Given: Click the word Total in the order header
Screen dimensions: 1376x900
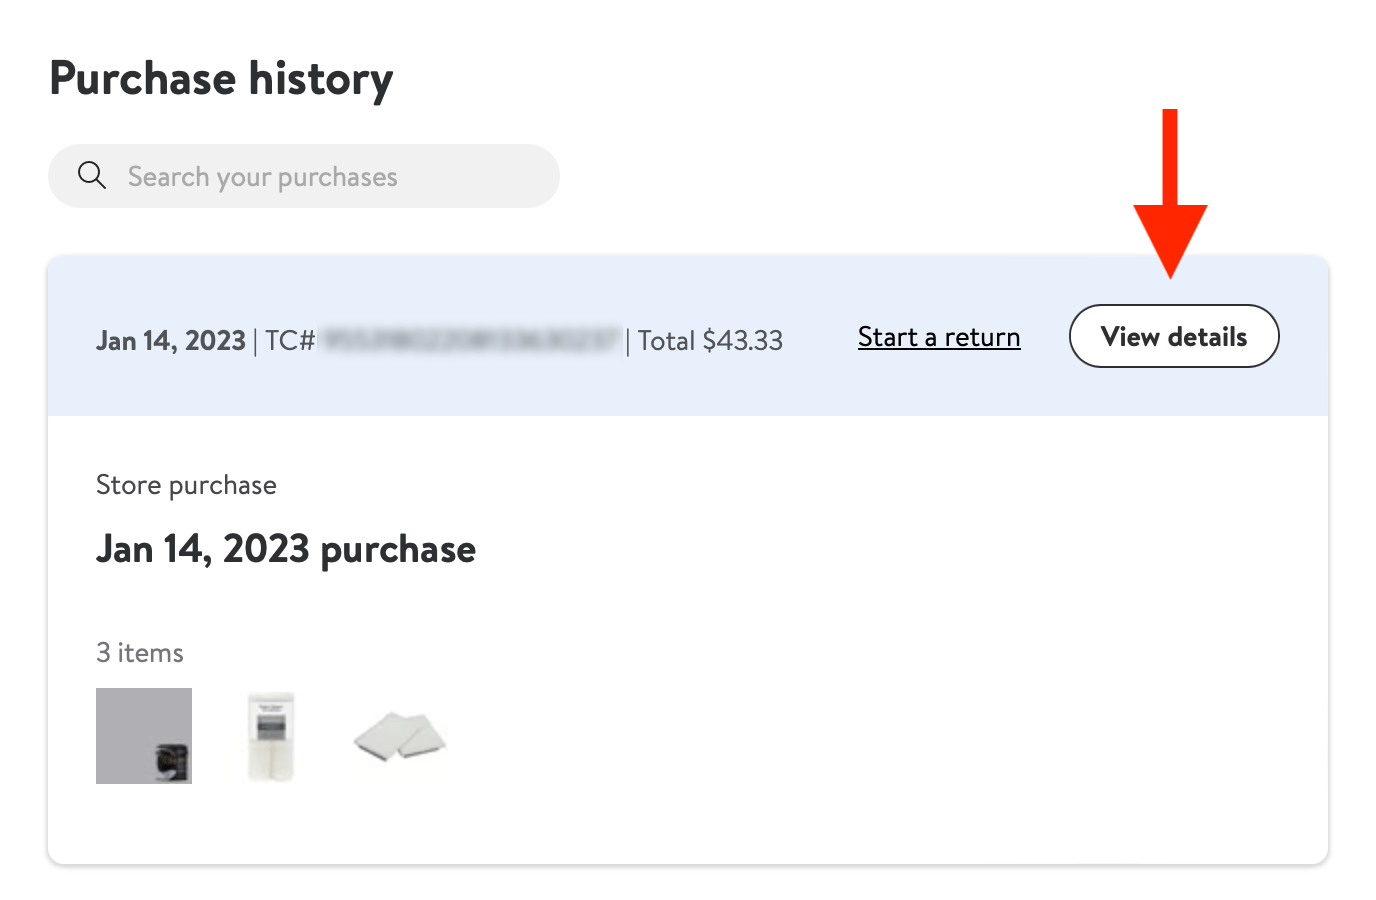Looking at the screenshot, I should (666, 341).
